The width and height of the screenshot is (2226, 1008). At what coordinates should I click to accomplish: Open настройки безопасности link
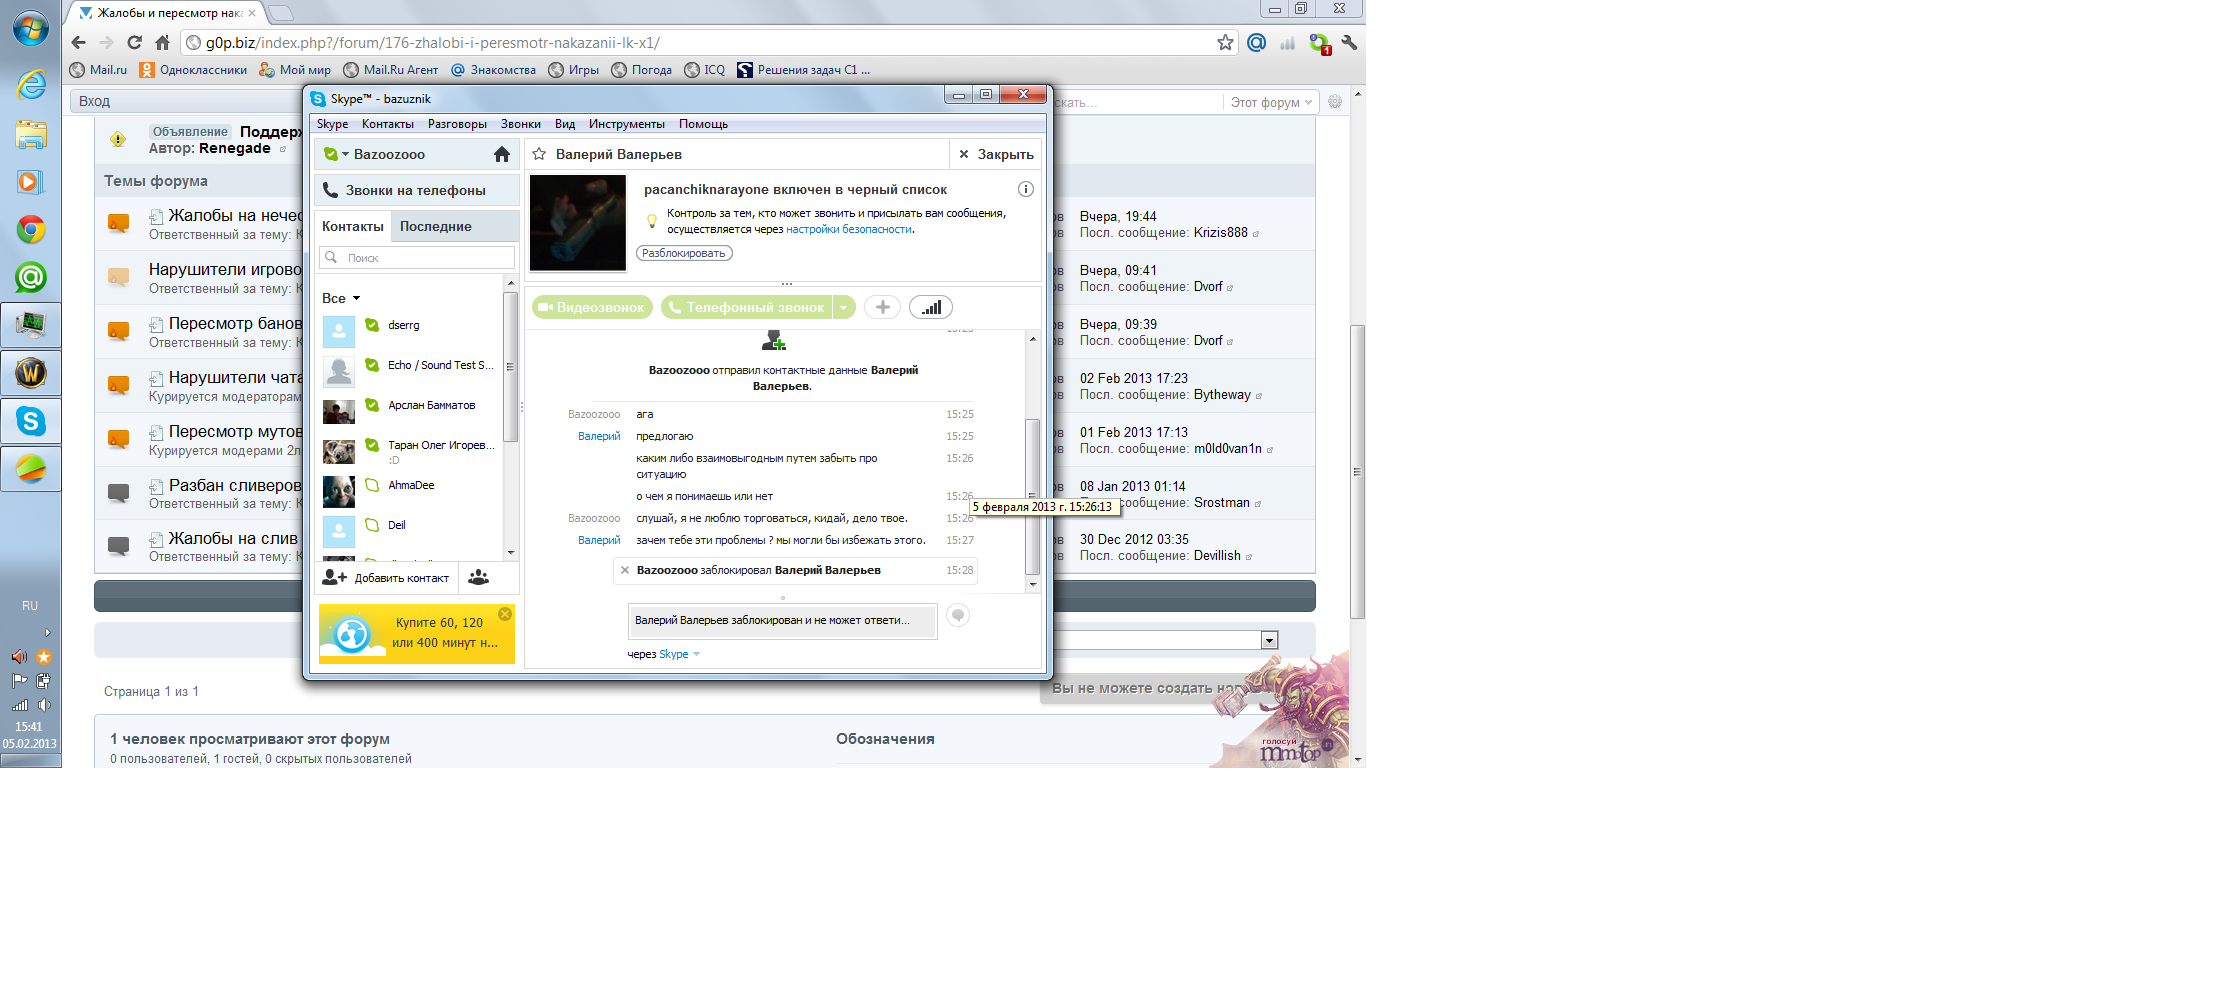849,229
